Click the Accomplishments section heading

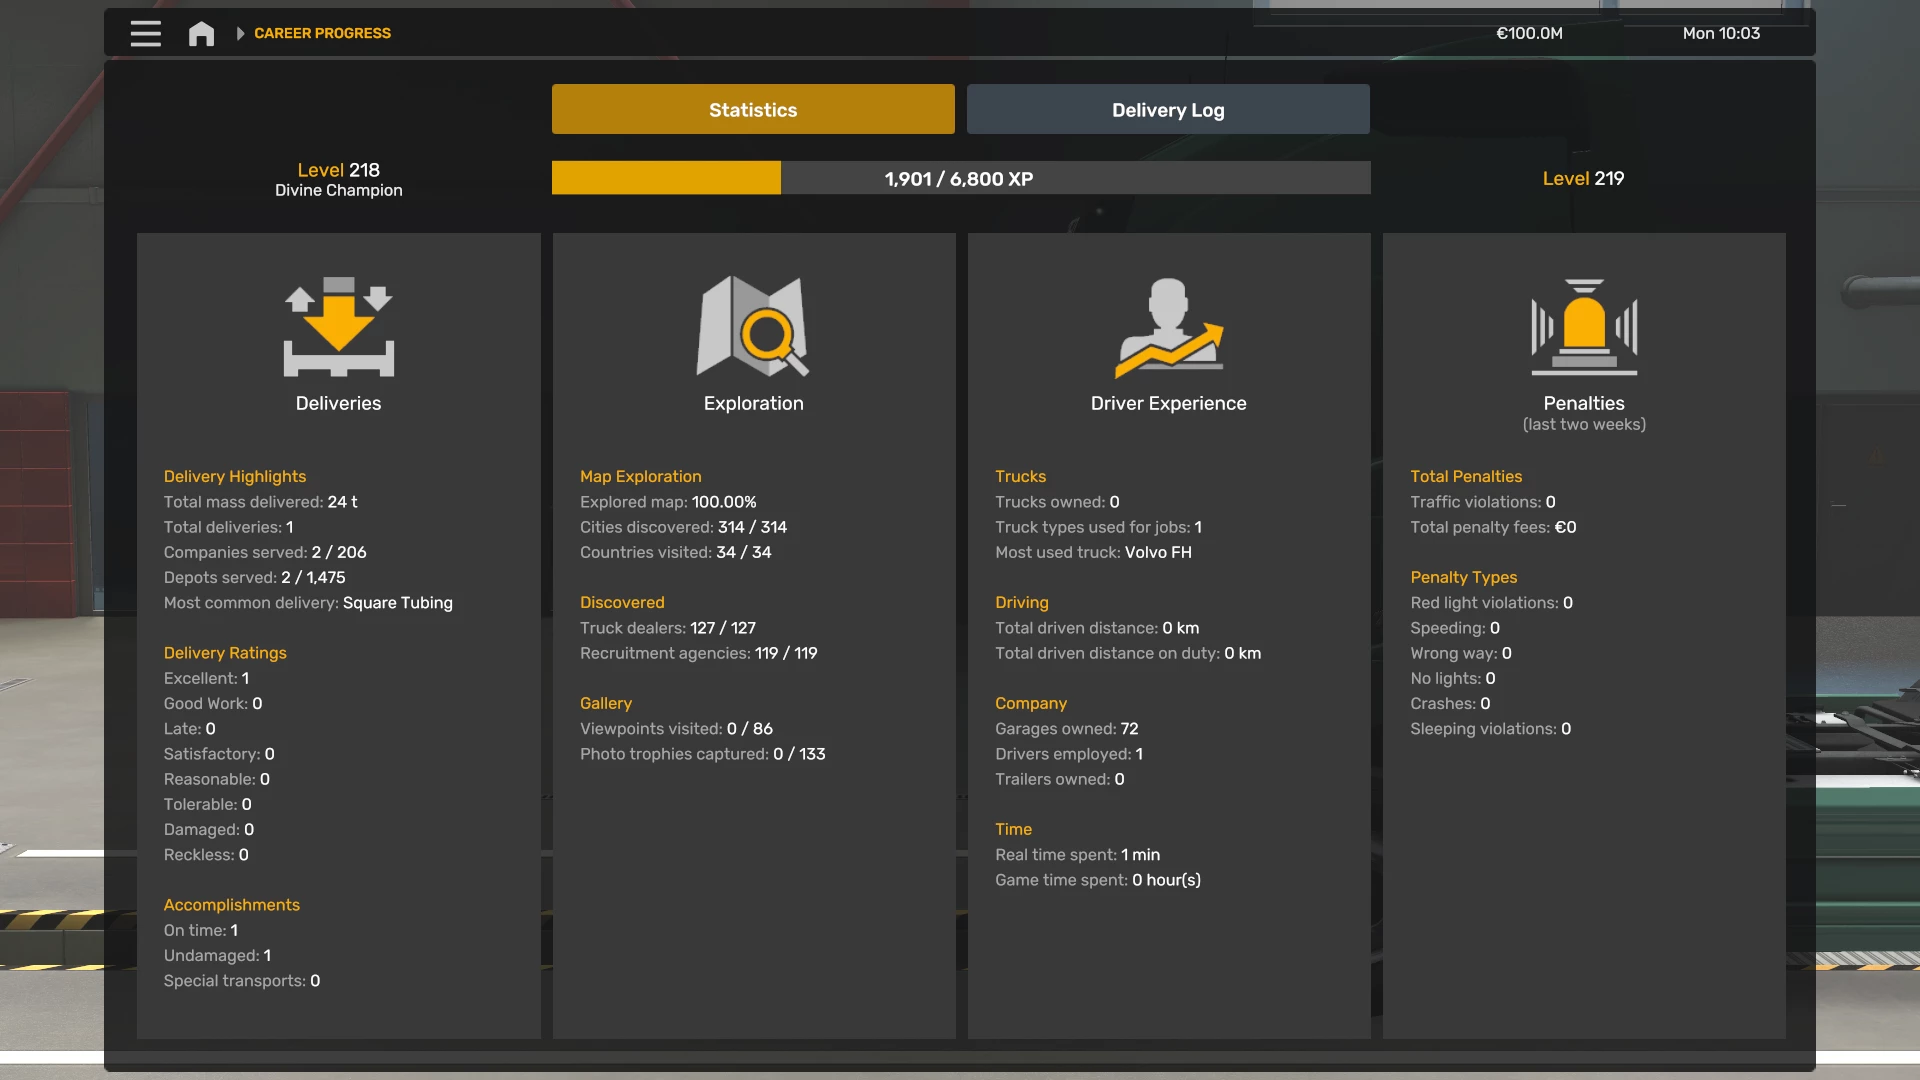(231, 904)
